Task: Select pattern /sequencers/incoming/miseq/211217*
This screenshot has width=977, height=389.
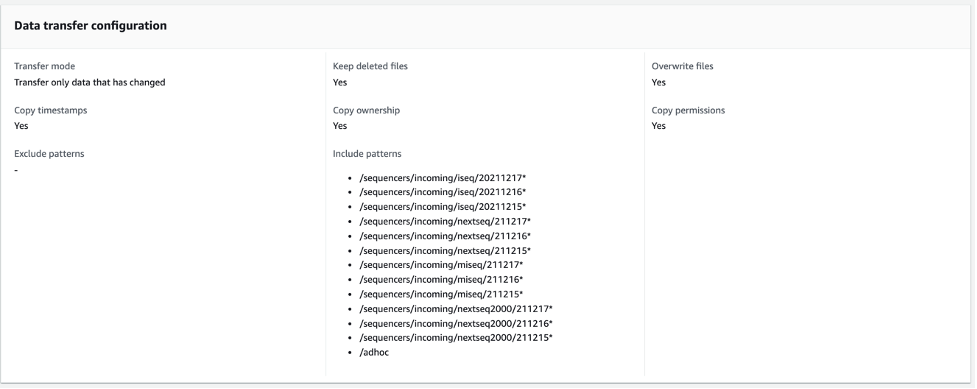Action: pyautogui.click(x=441, y=265)
